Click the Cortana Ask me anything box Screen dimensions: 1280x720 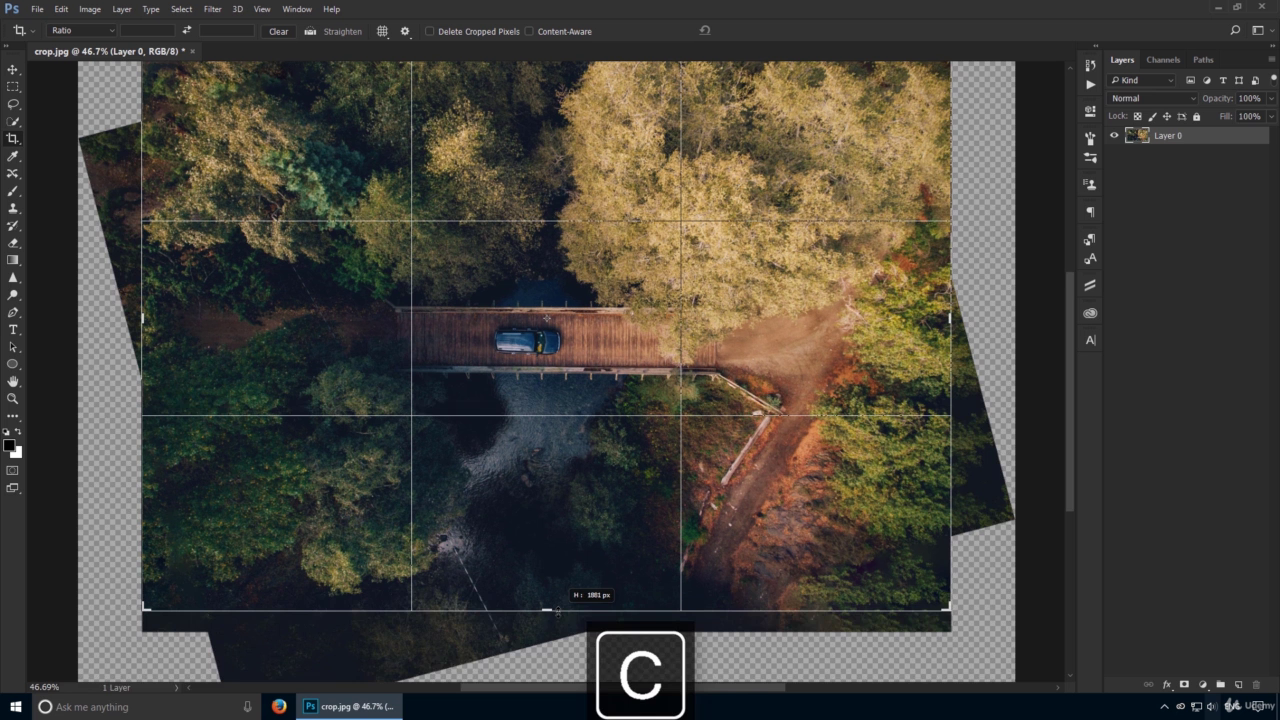[145, 706]
